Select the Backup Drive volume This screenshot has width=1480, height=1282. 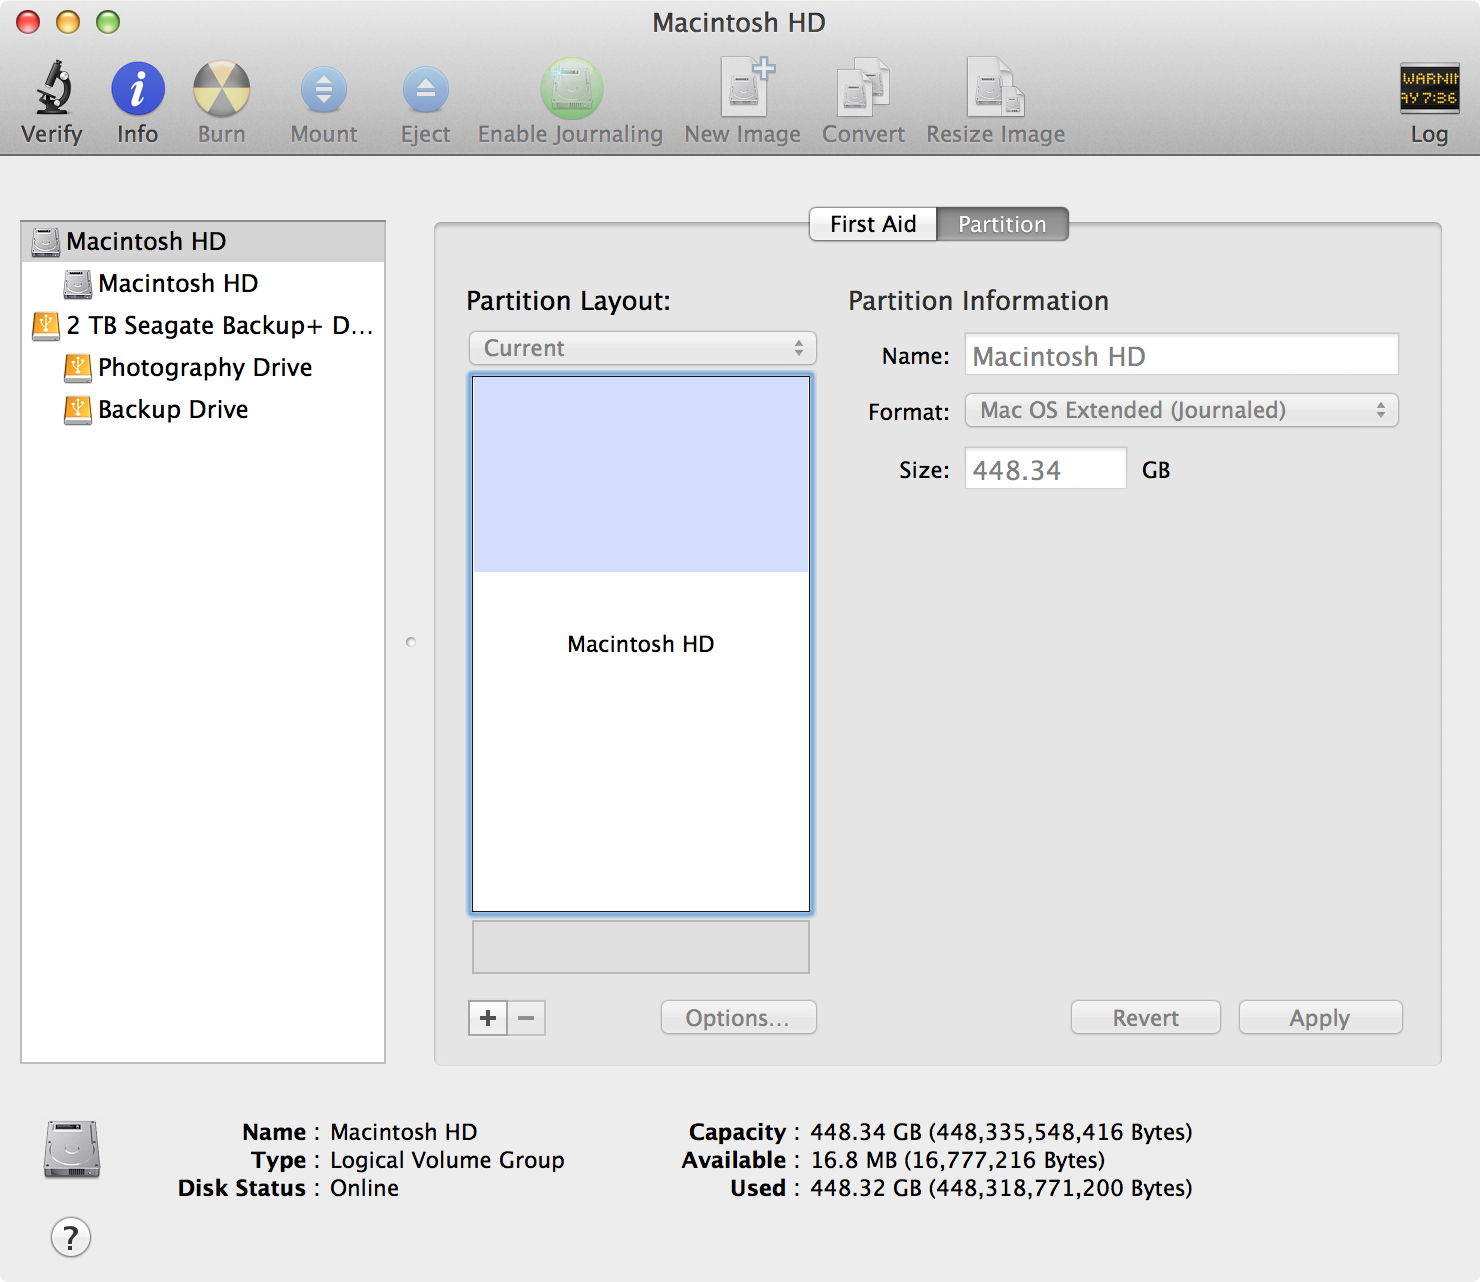pos(203,409)
